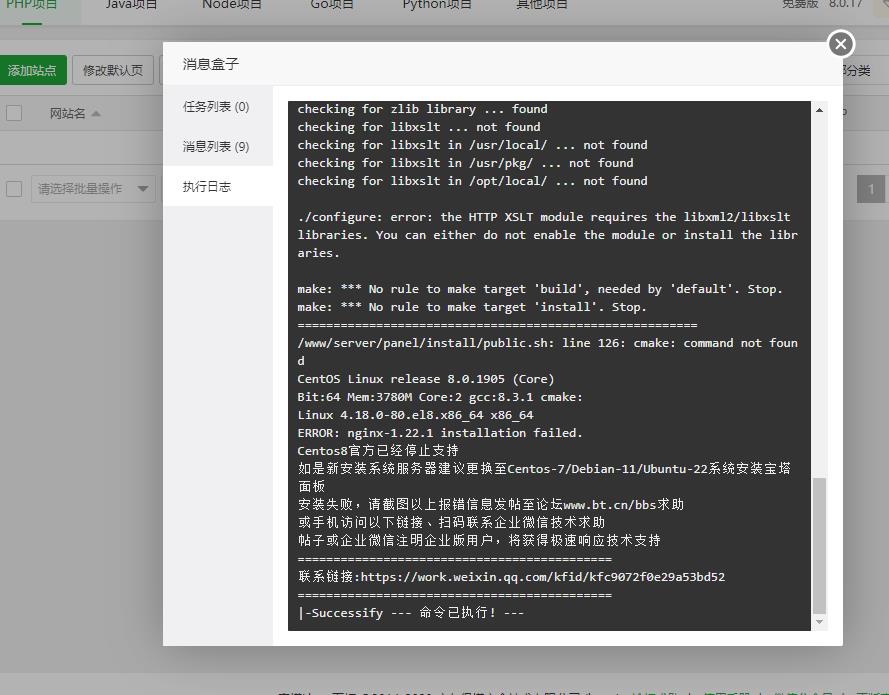Switch to the Node项目 tab
The image size is (889, 695).
[x=232, y=5]
